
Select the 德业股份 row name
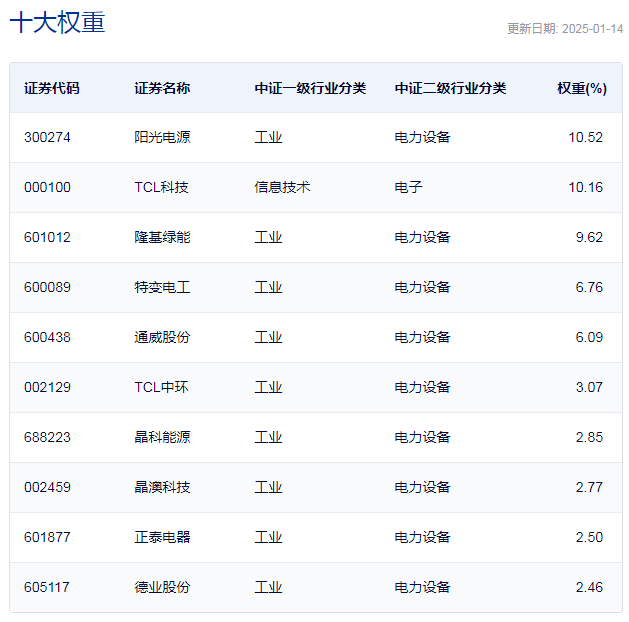tap(162, 588)
